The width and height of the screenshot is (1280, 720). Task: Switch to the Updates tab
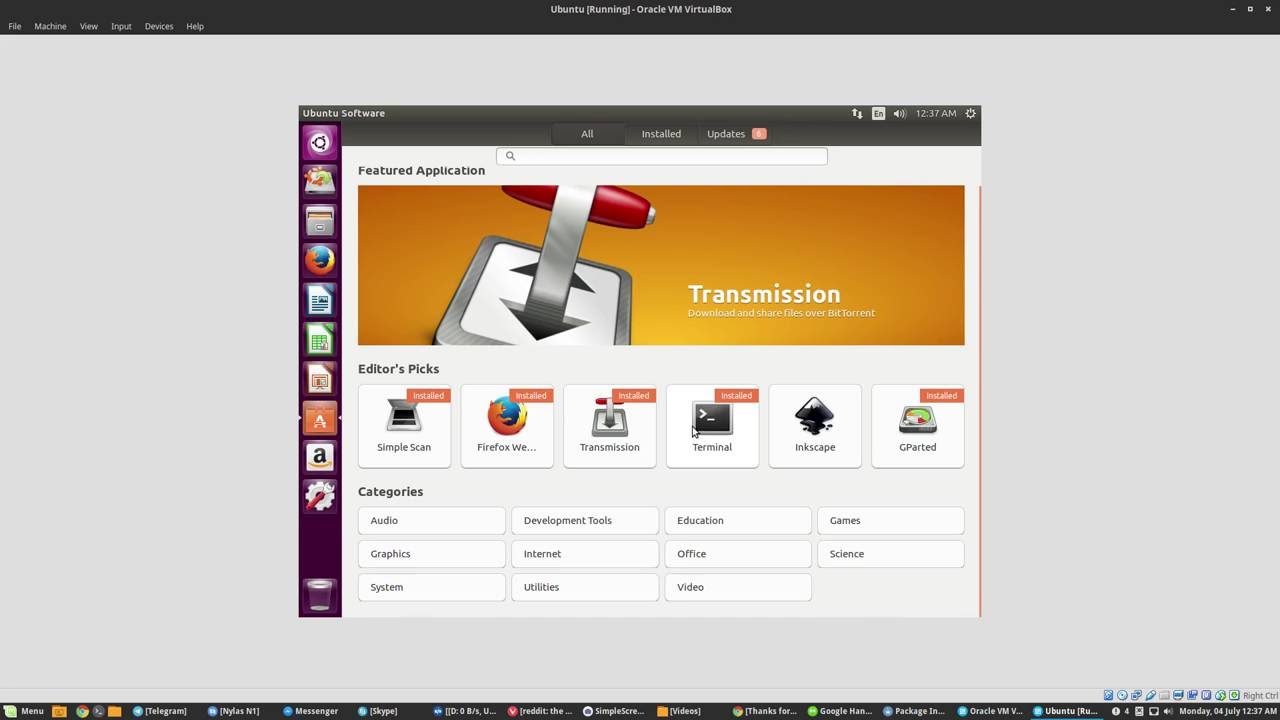pyautogui.click(x=735, y=134)
